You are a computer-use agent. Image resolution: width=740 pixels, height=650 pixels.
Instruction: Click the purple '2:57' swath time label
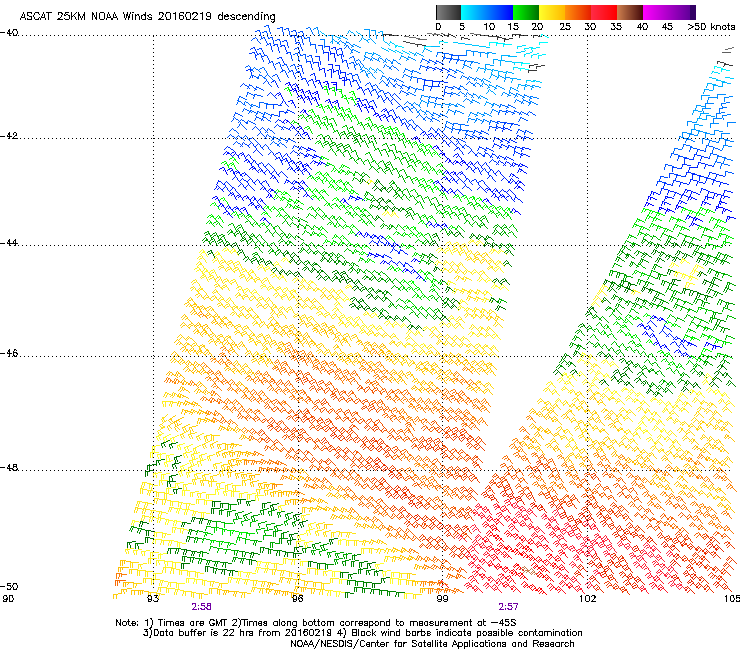(x=508, y=607)
